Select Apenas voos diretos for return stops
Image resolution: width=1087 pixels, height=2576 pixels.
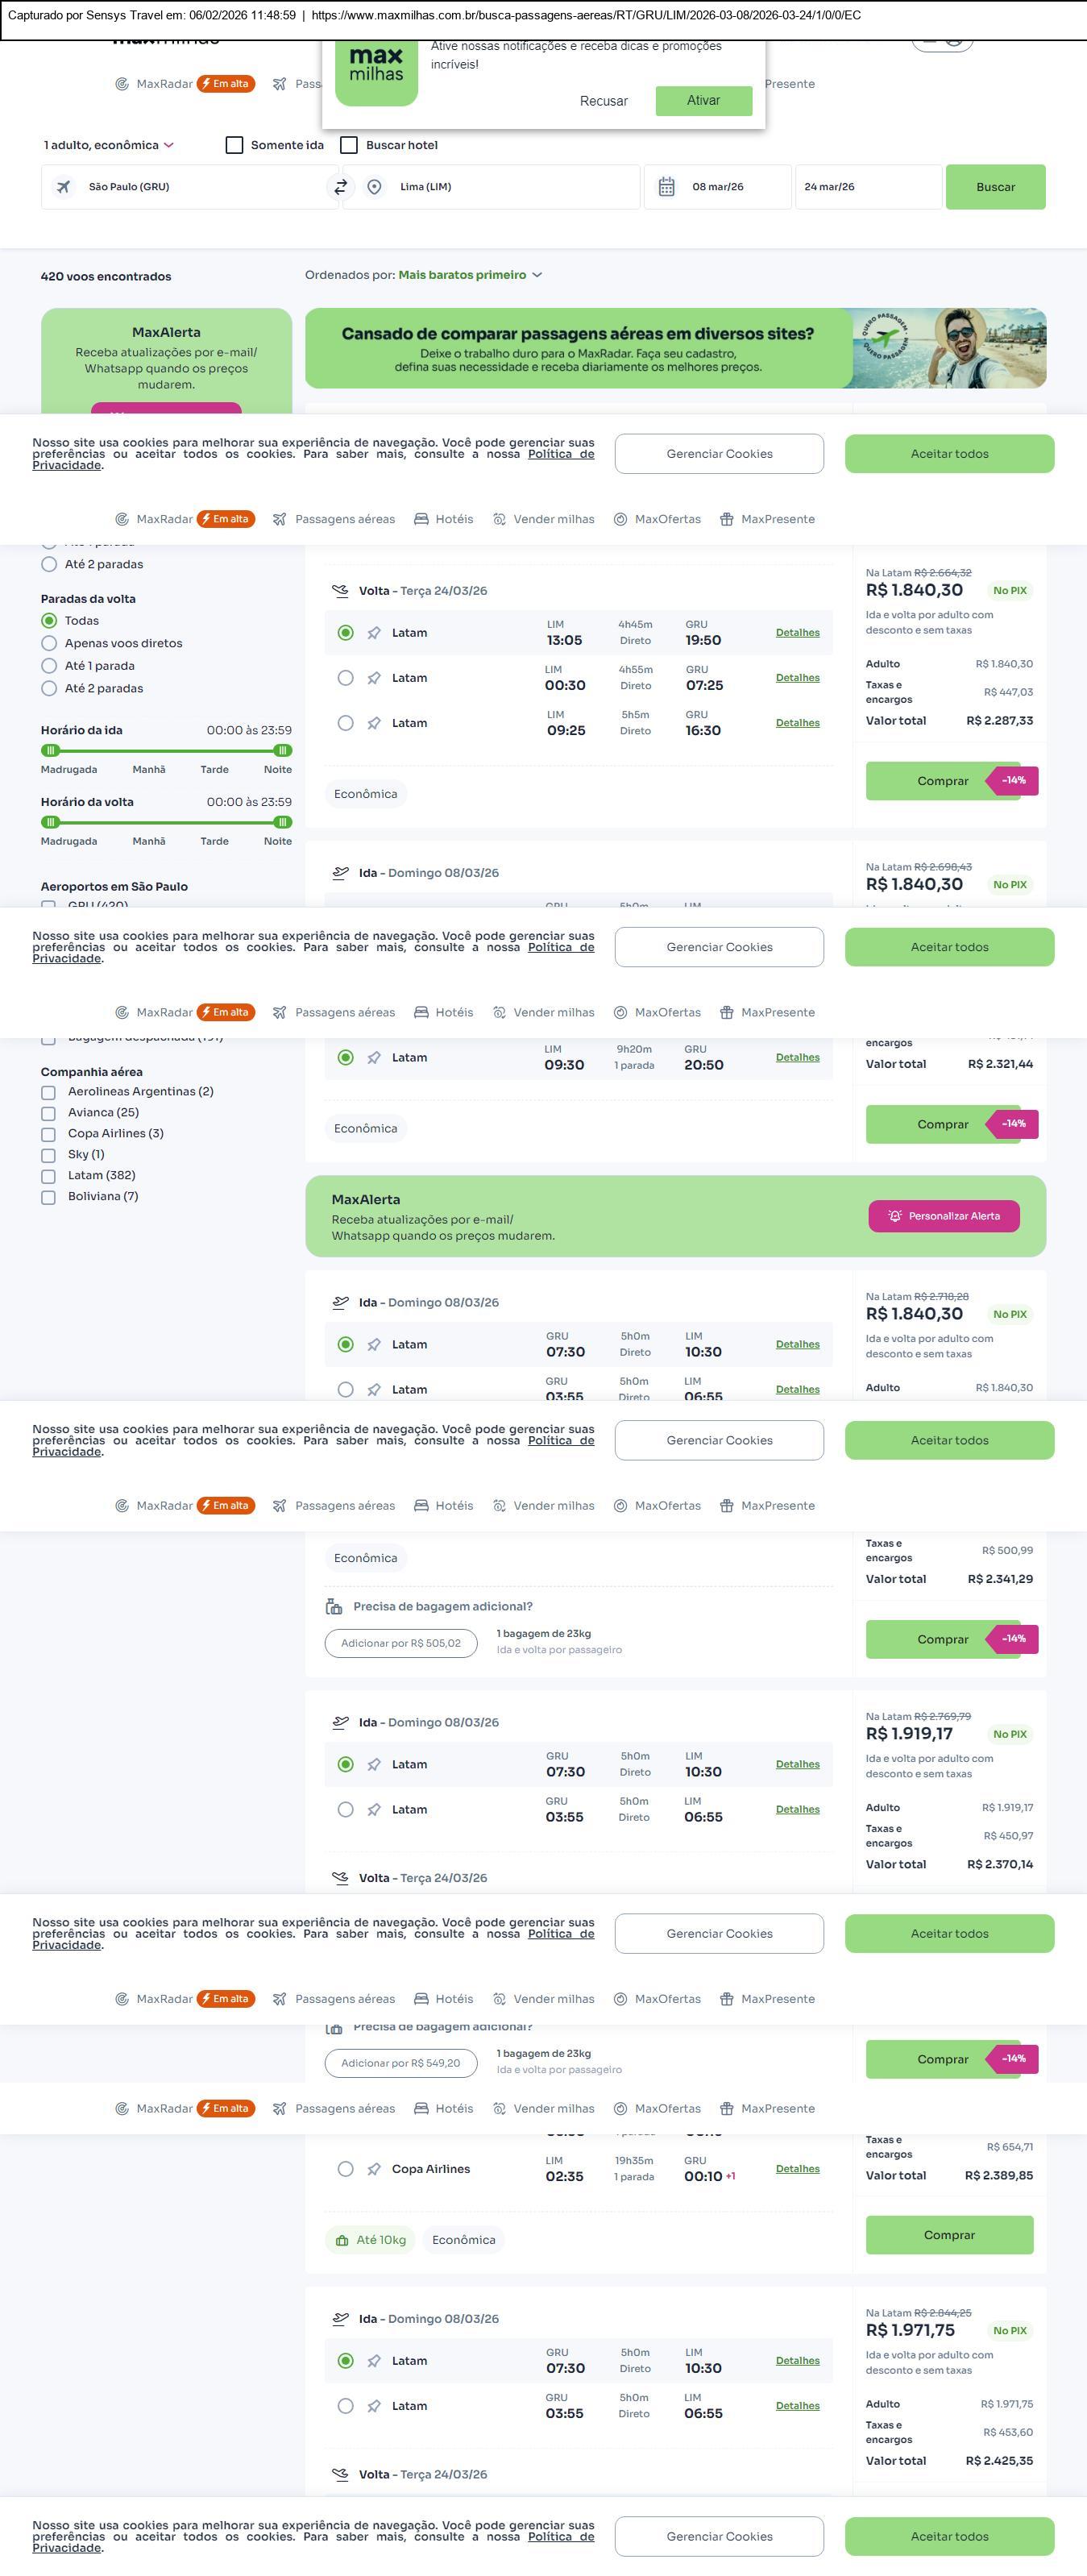49,644
